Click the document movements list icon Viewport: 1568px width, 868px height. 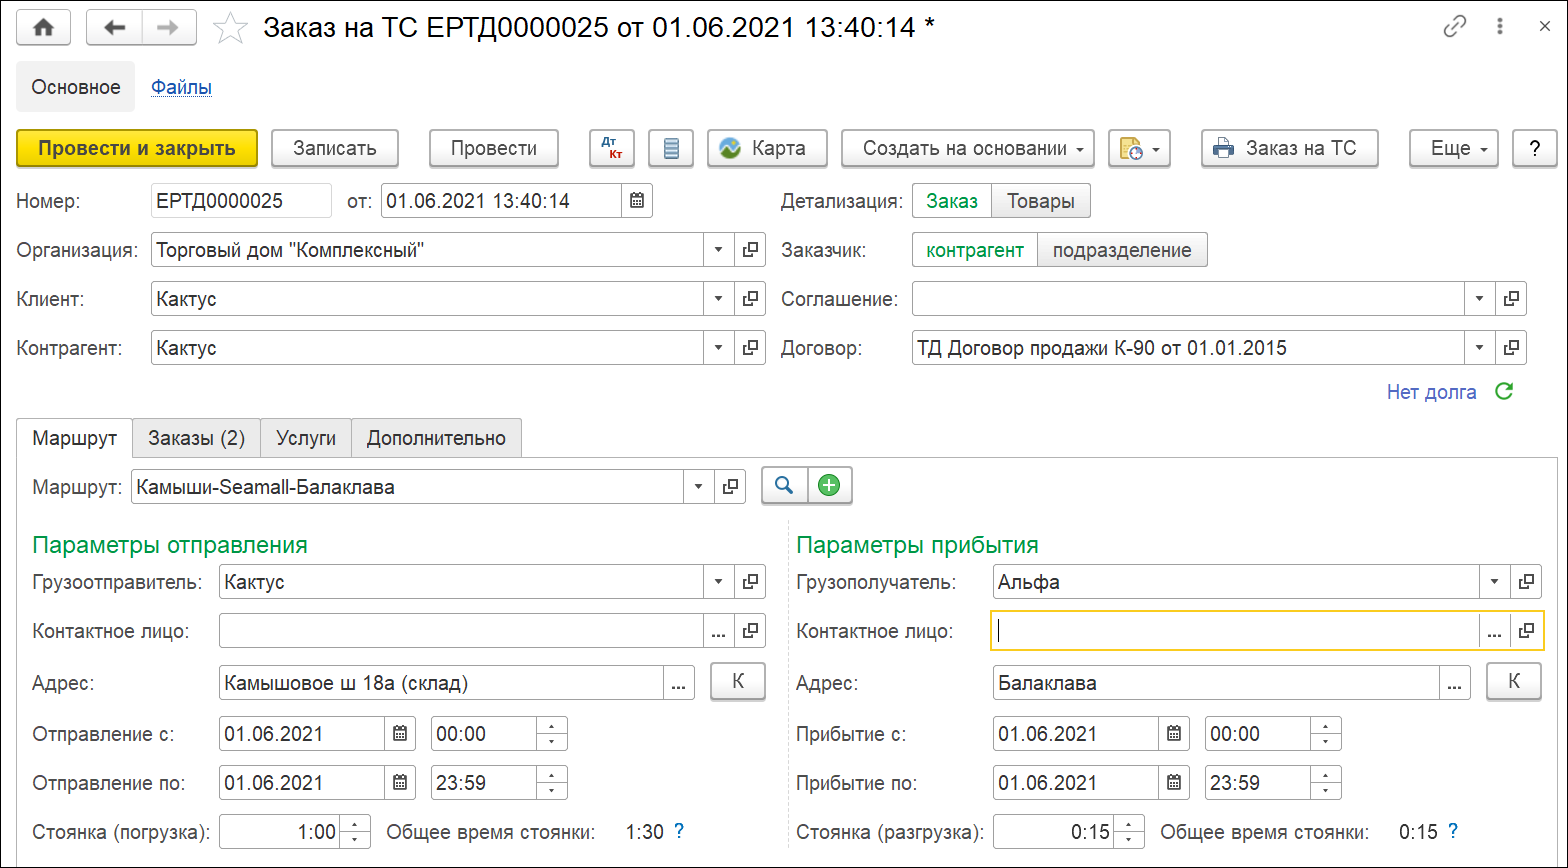point(671,149)
